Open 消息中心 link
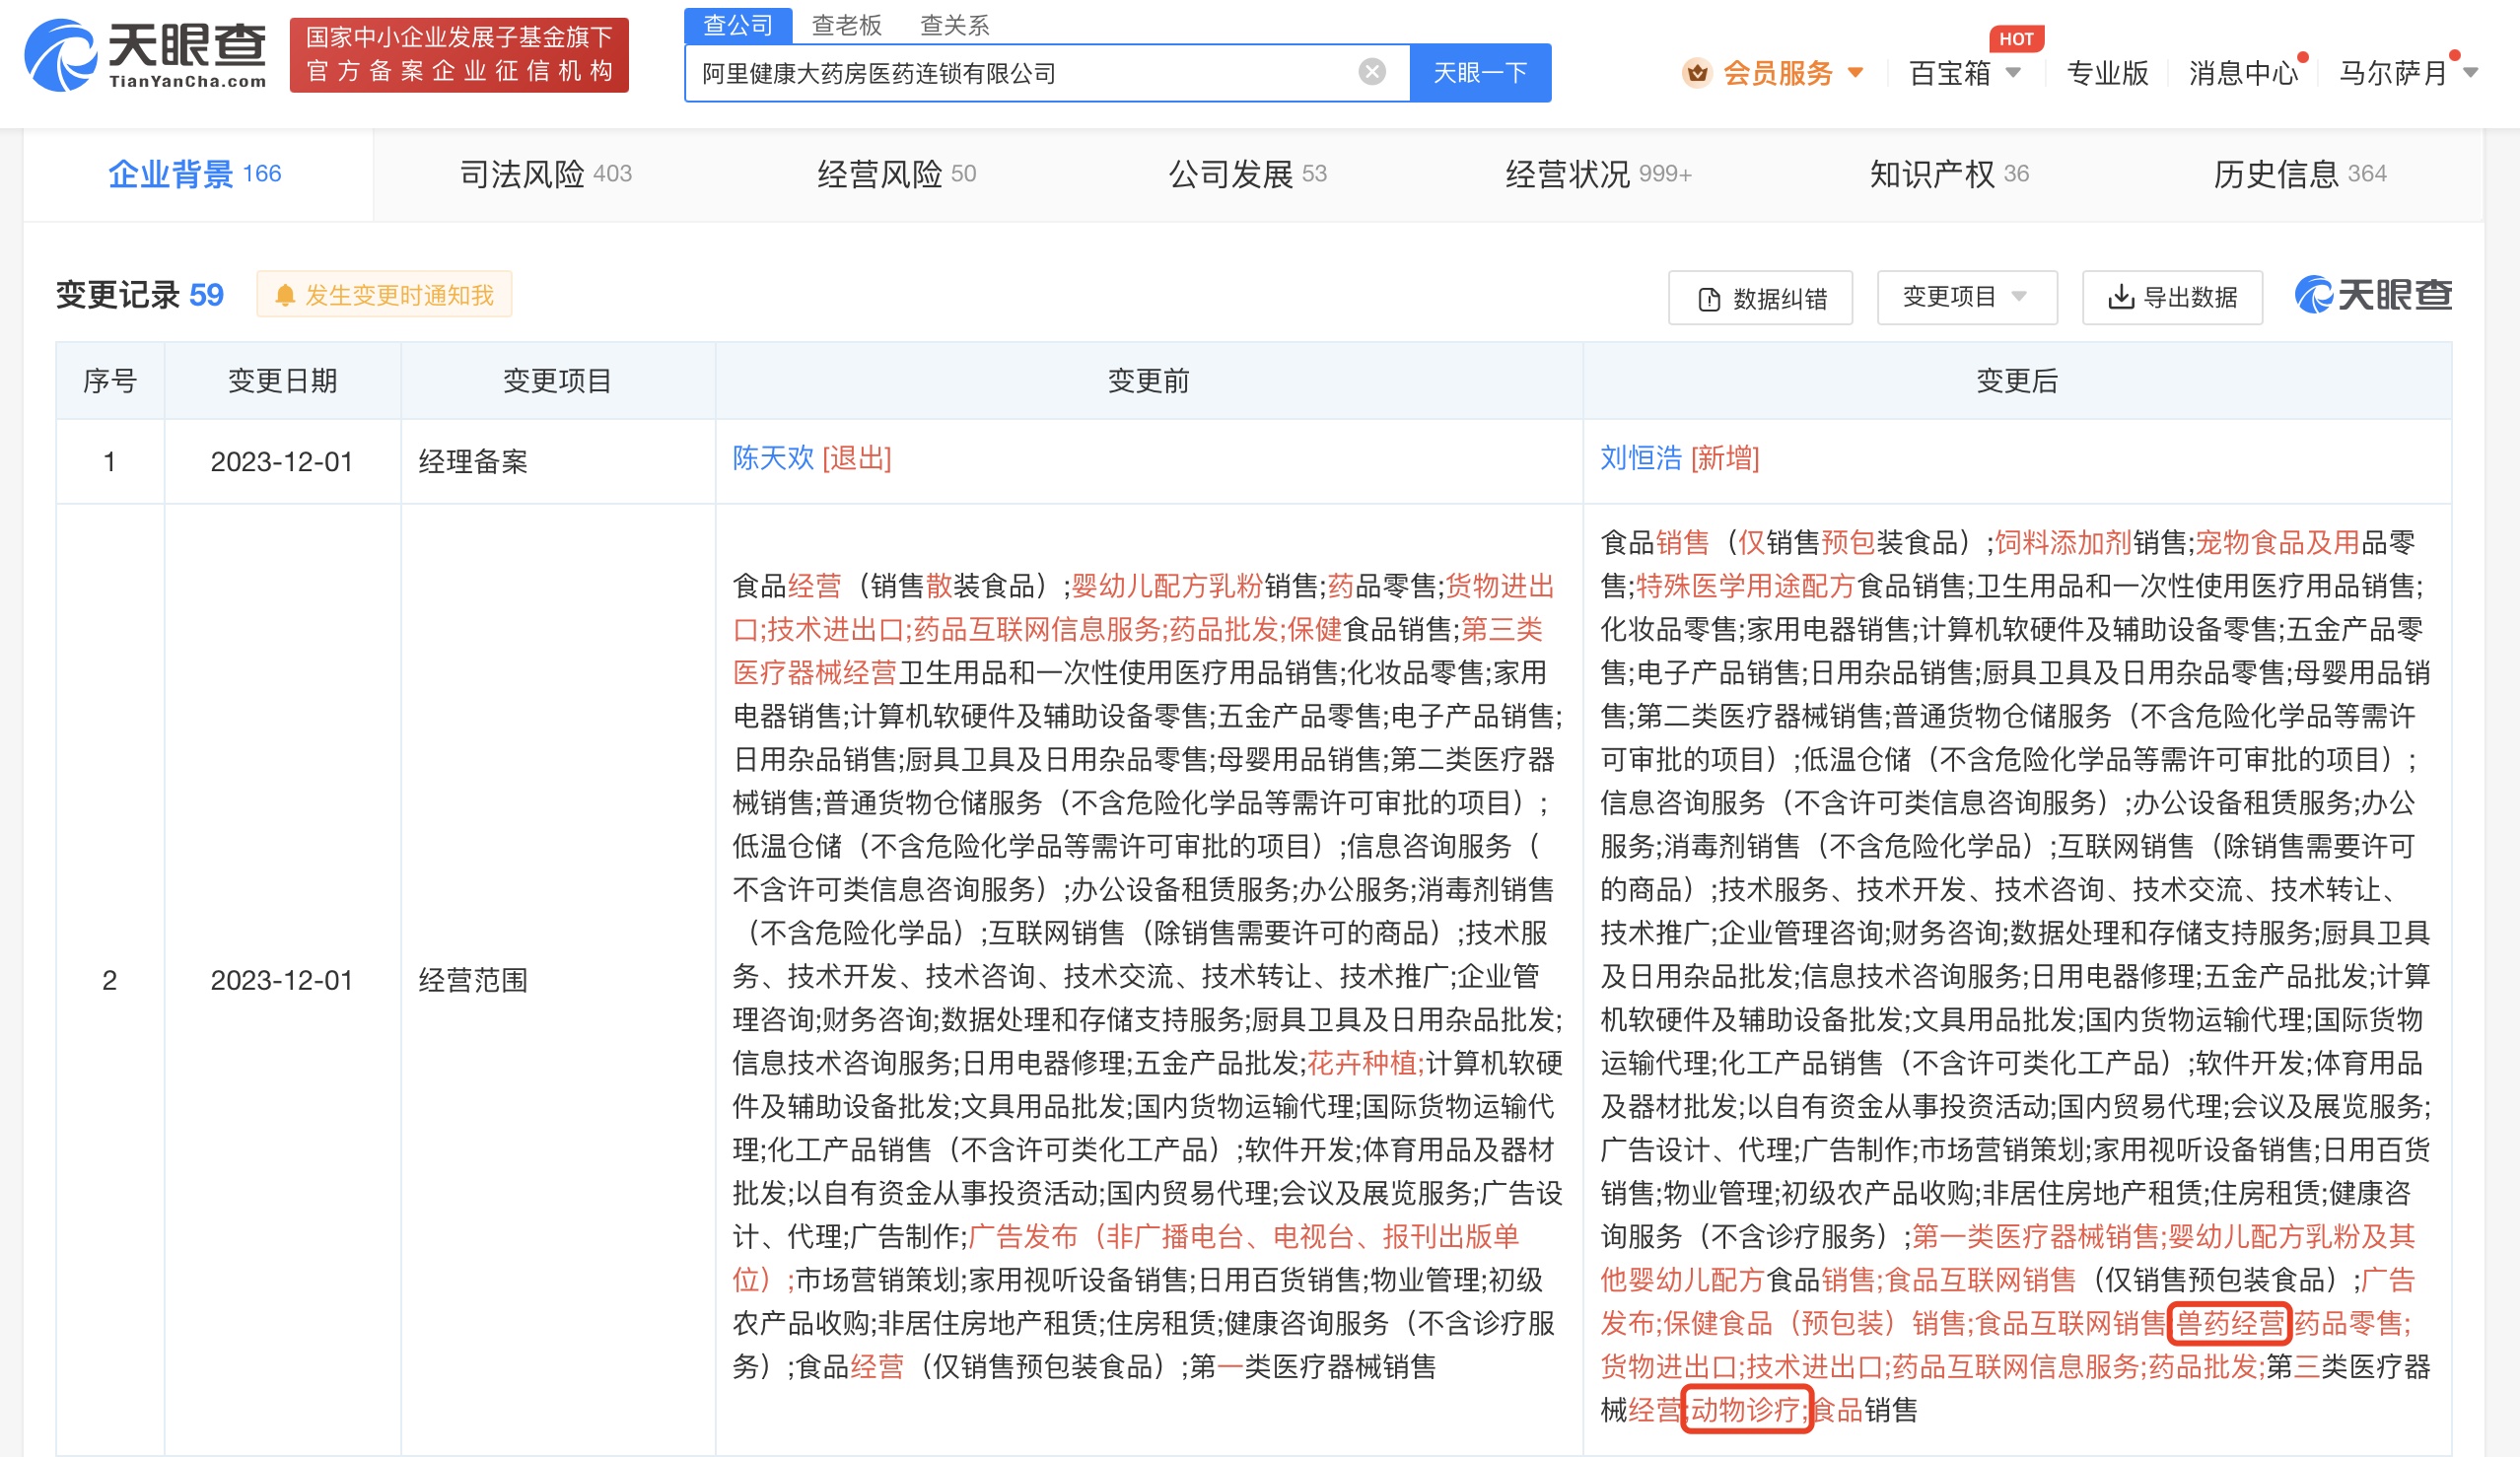 (x=2243, y=73)
